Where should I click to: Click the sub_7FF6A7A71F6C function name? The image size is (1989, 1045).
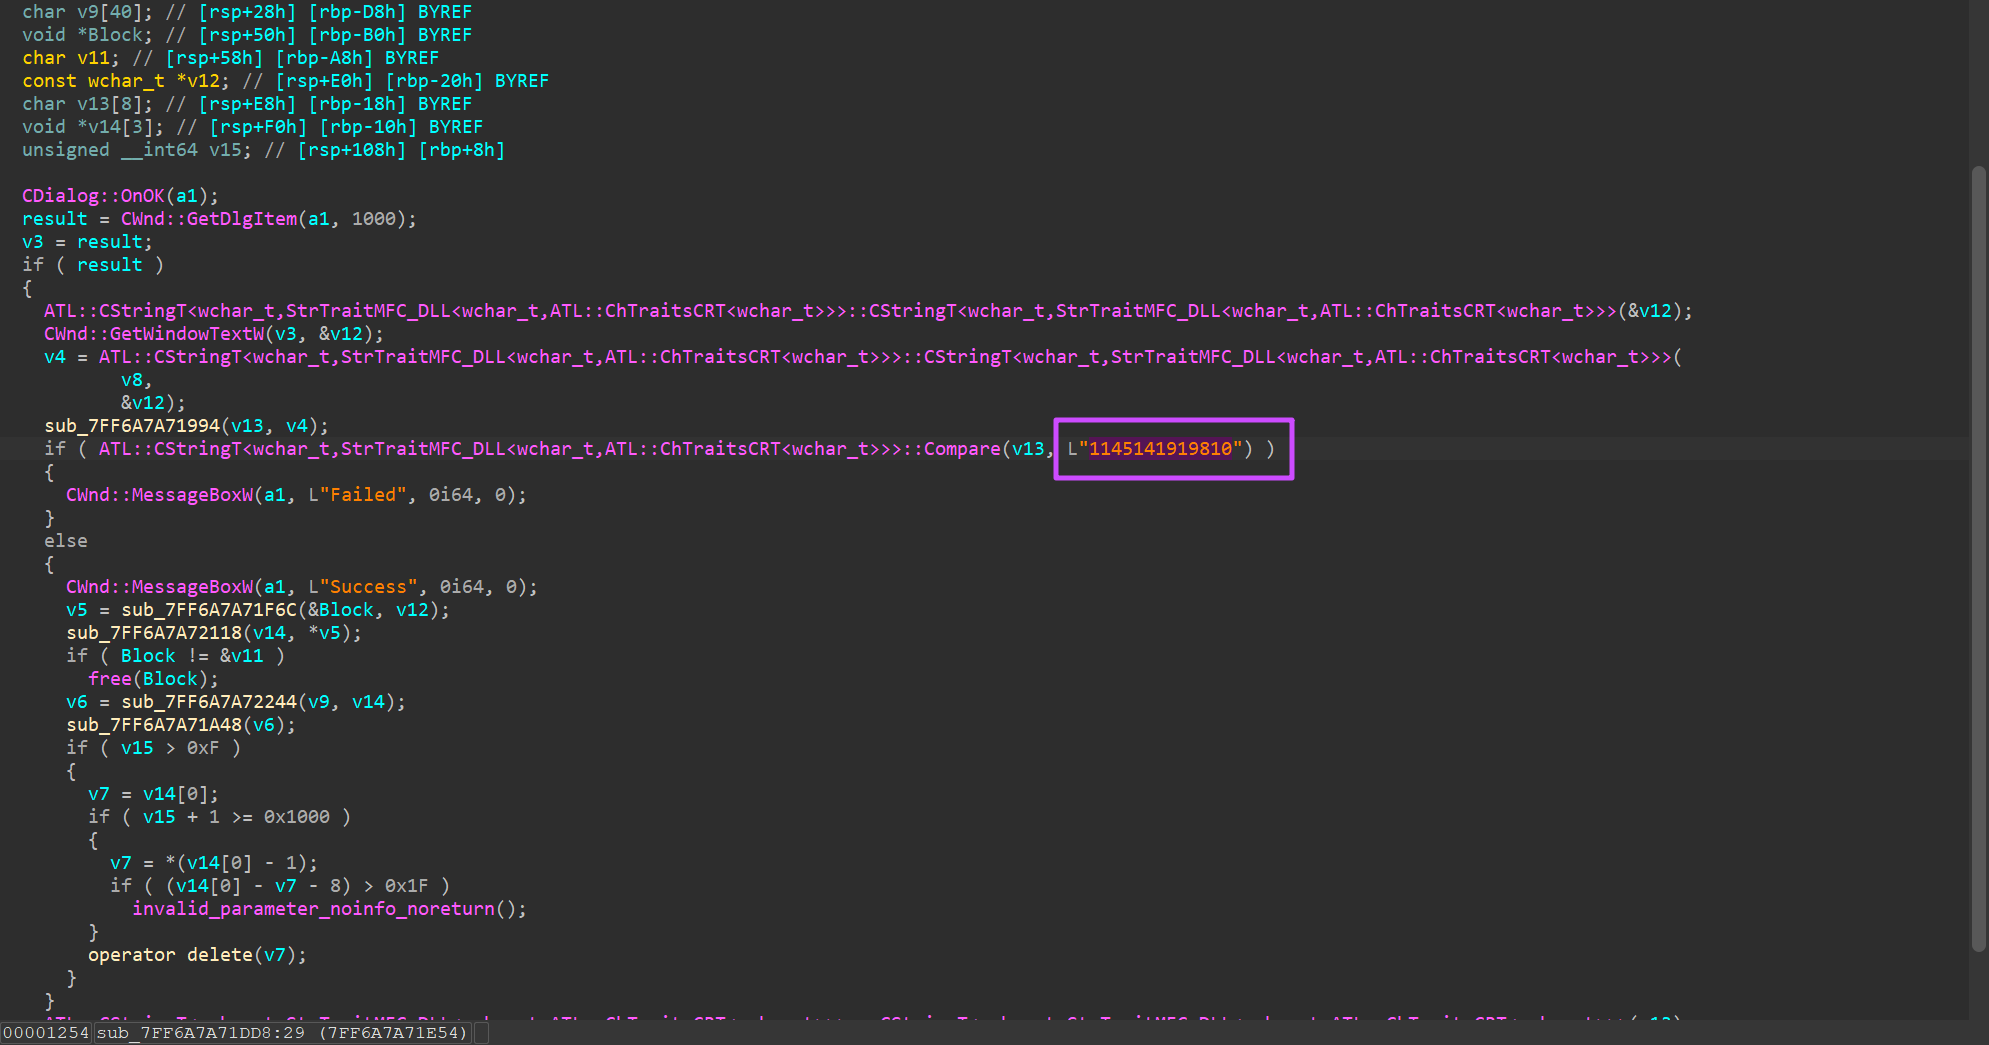(x=209, y=610)
